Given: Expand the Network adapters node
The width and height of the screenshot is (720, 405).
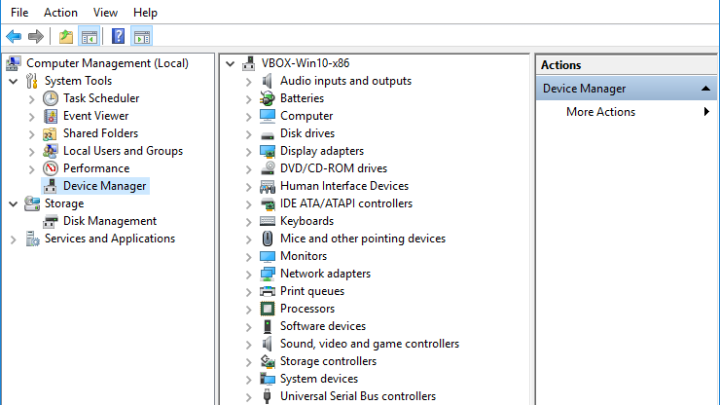Looking at the screenshot, I should pyautogui.click(x=248, y=275).
